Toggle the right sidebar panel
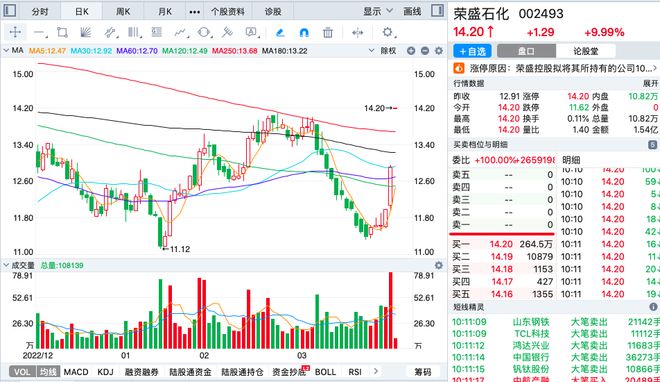The height and width of the screenshot is (382, 660). click(437, 11)
